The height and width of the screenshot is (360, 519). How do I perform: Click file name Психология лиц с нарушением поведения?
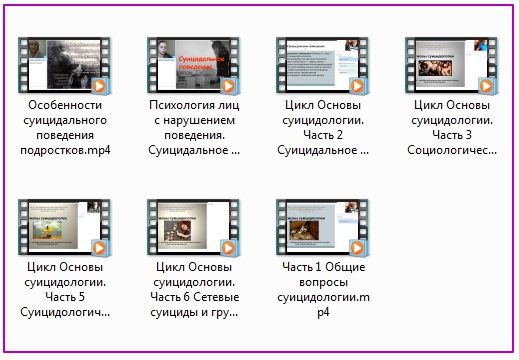pyautogui.click(x=194, y=128)
